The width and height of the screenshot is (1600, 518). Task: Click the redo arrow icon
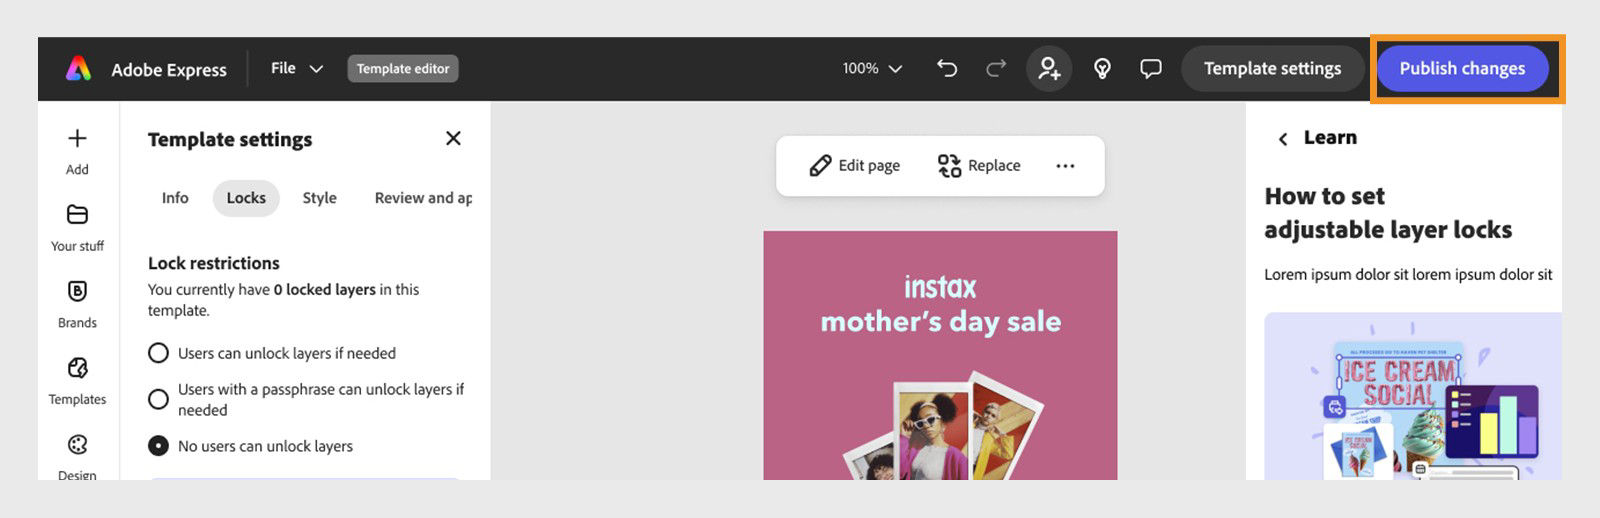click(x=996, y=68)
